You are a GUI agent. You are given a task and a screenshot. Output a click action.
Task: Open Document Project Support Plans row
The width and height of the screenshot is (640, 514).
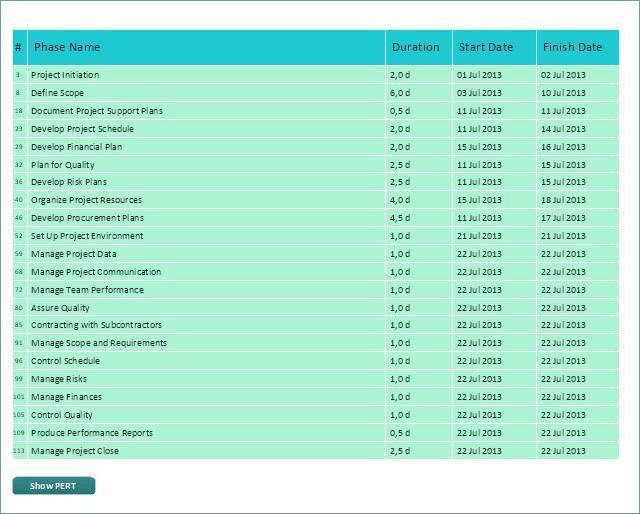(x=316, y=111)
